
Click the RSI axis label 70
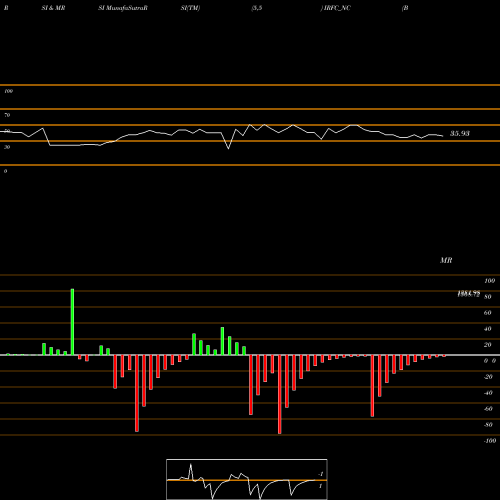(7, 115)
